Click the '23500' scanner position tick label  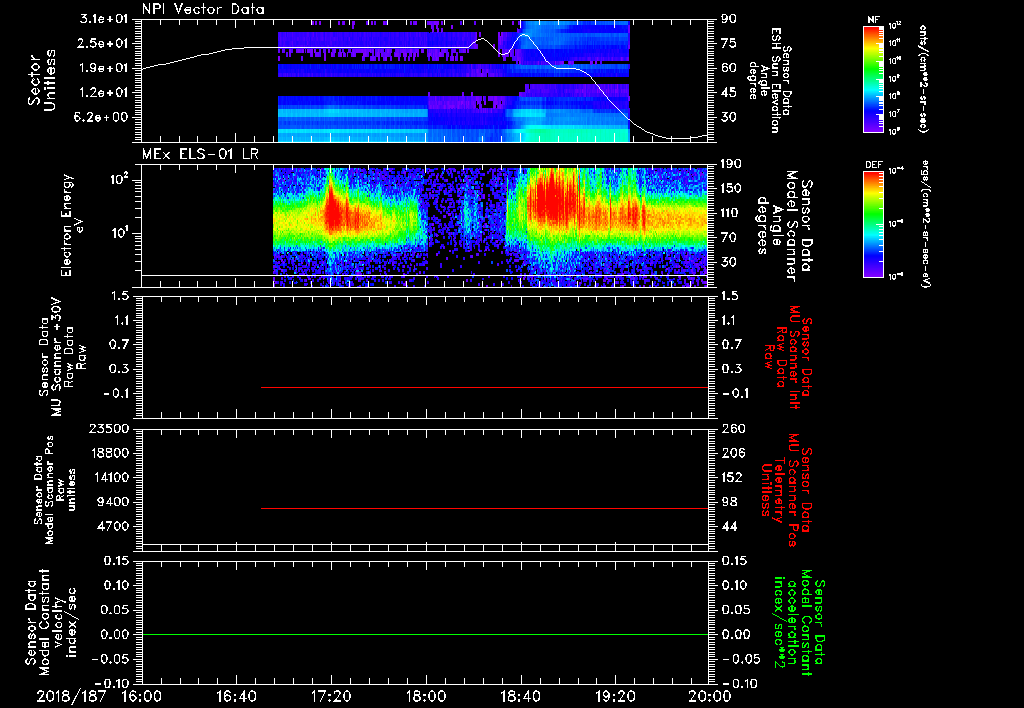point(108,429)
